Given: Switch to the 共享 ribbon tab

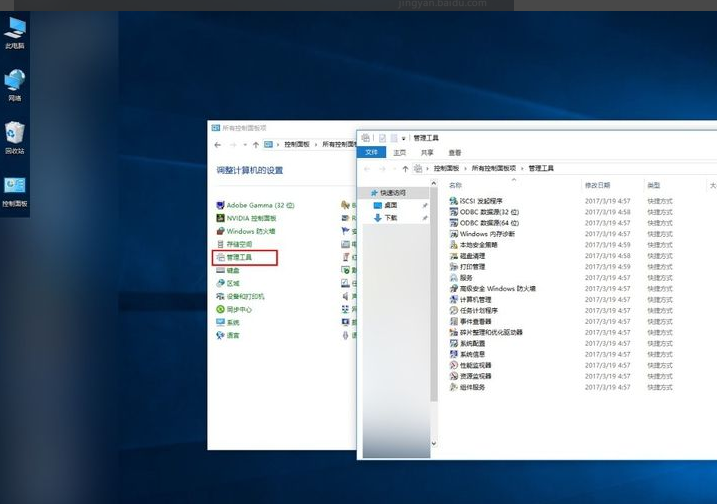Looking at the screenshot, I should pos(427,153).
